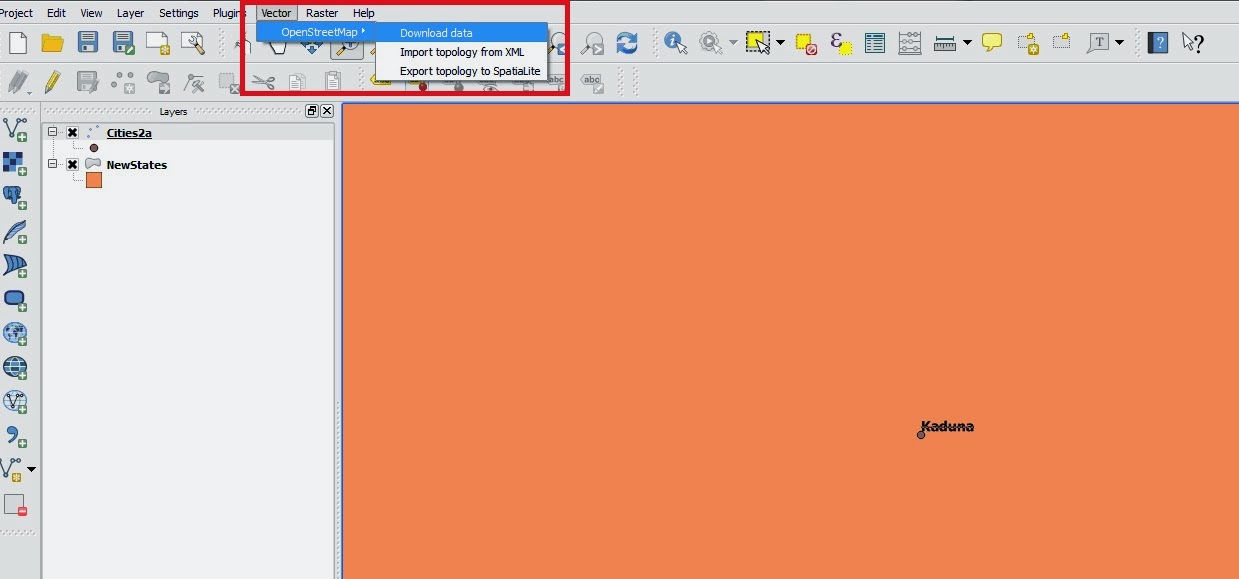Click the Save As floppy with pencil icon

[123, 43]
